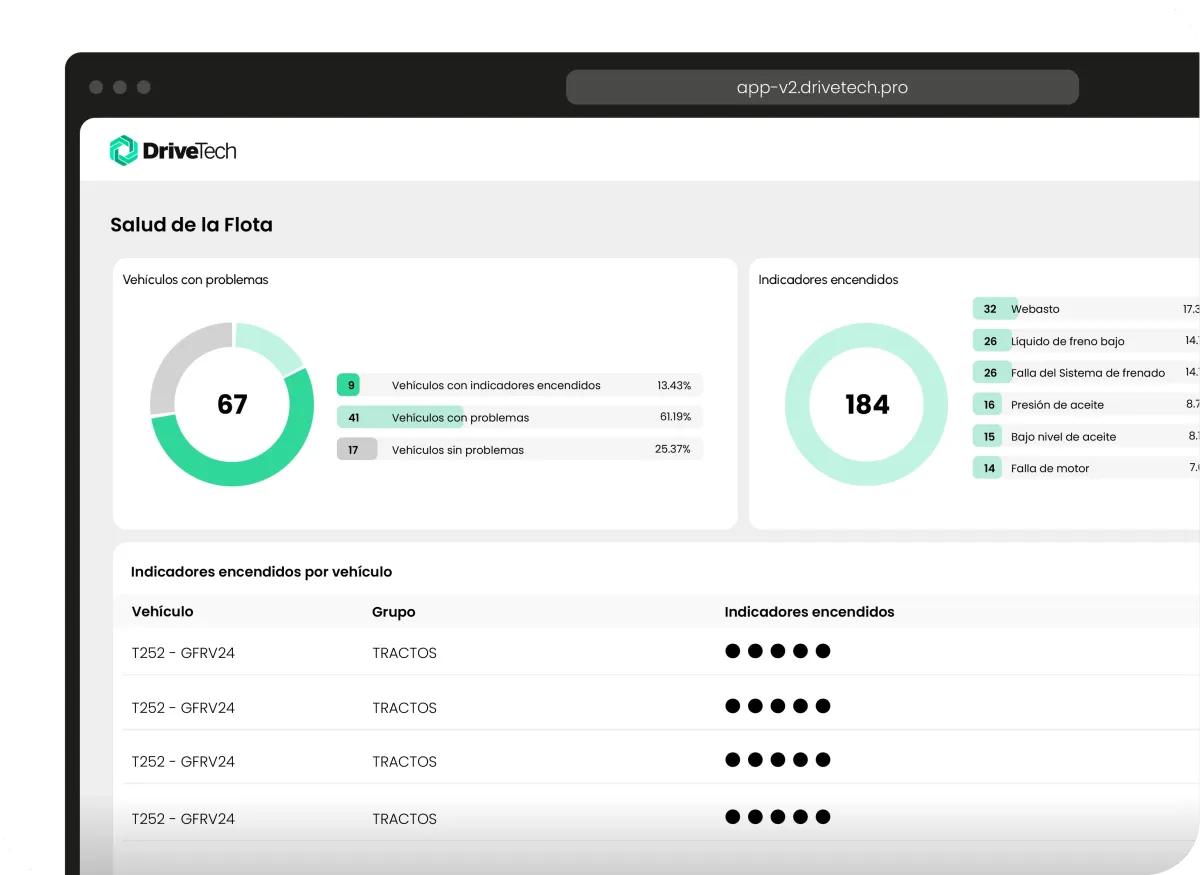
Task: Sort by the Vehículo column header
Action: [x=162, y=611]
